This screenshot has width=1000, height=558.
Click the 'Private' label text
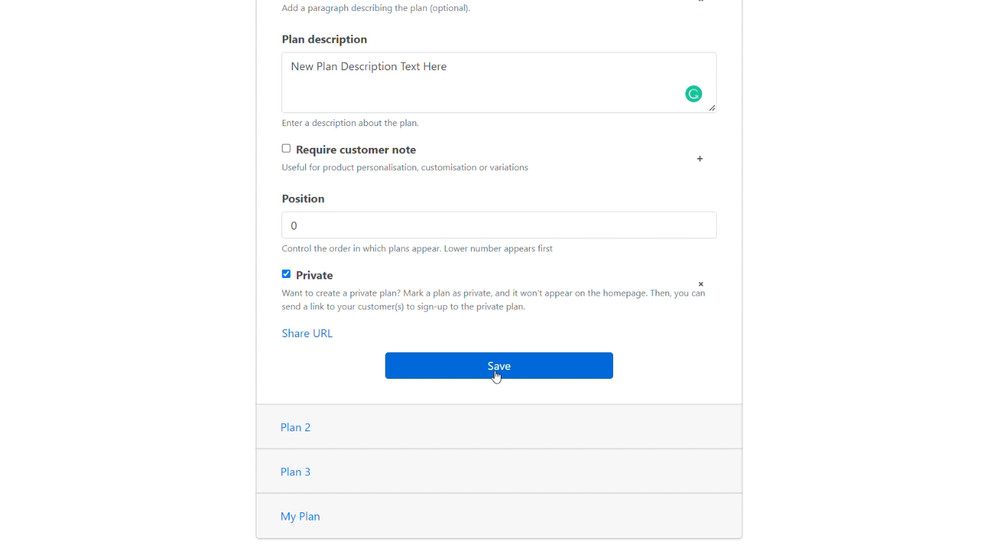[x=314, y=275]
